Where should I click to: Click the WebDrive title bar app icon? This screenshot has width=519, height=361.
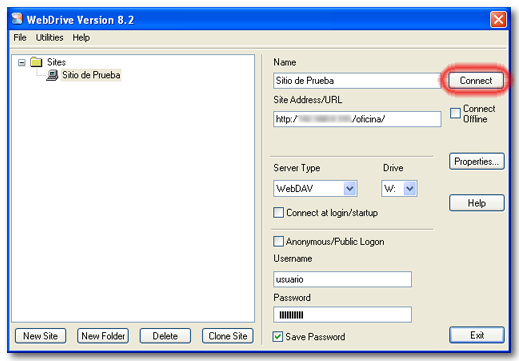coord(17,19)
